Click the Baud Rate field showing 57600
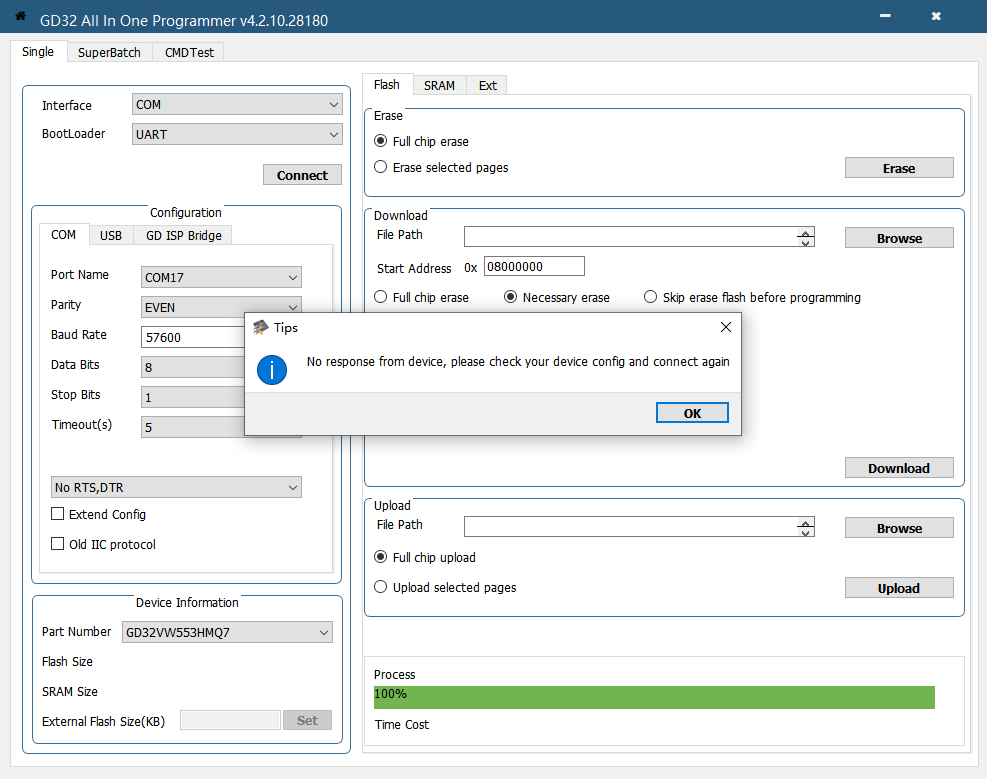Screen dimensions: 987x779 [193, 337]
